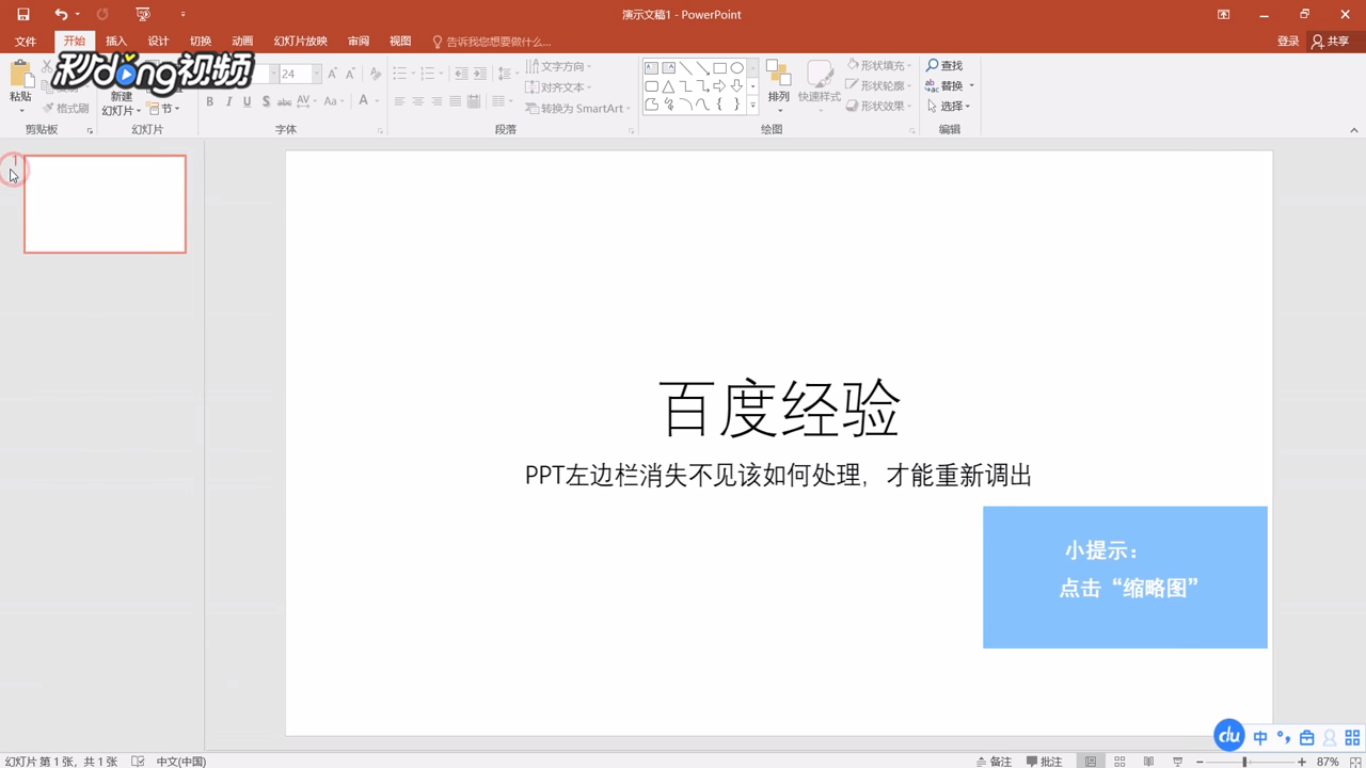Click the 粘贴 paste icon
The image size is (1366, 768).
(x=20, y=74)
